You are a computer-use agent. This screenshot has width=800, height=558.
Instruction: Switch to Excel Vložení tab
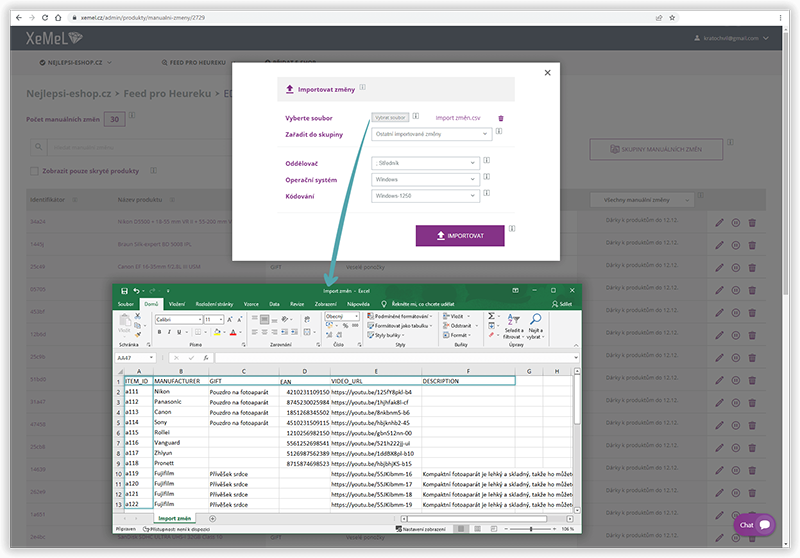pos(177,304)
